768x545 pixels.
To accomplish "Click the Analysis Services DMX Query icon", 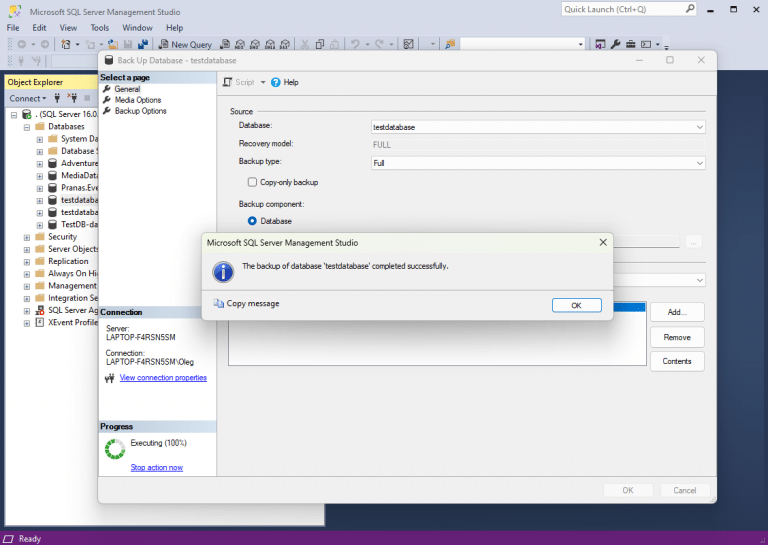I will coord(255,45).
